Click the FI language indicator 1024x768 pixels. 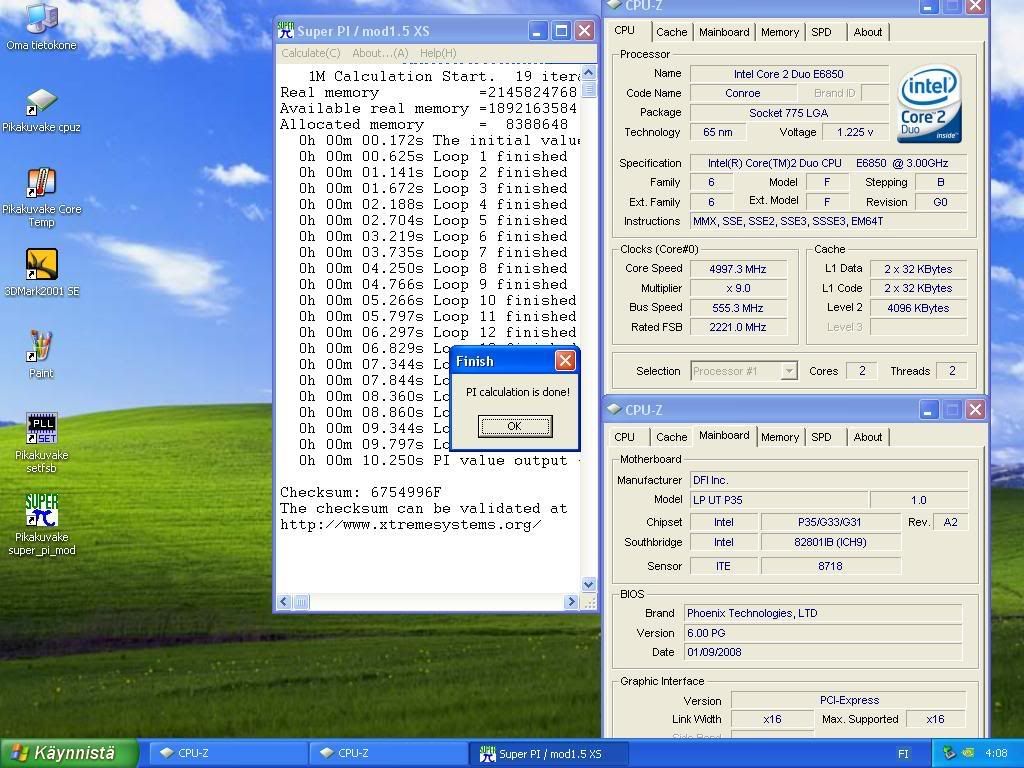click(903, 754)
